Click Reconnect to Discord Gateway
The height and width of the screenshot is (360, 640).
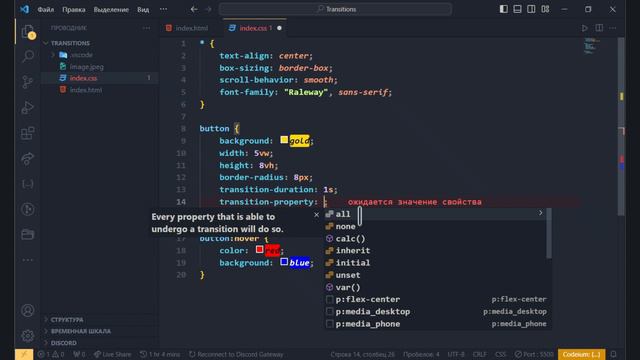pyautogui.click(x=236, y=354)
